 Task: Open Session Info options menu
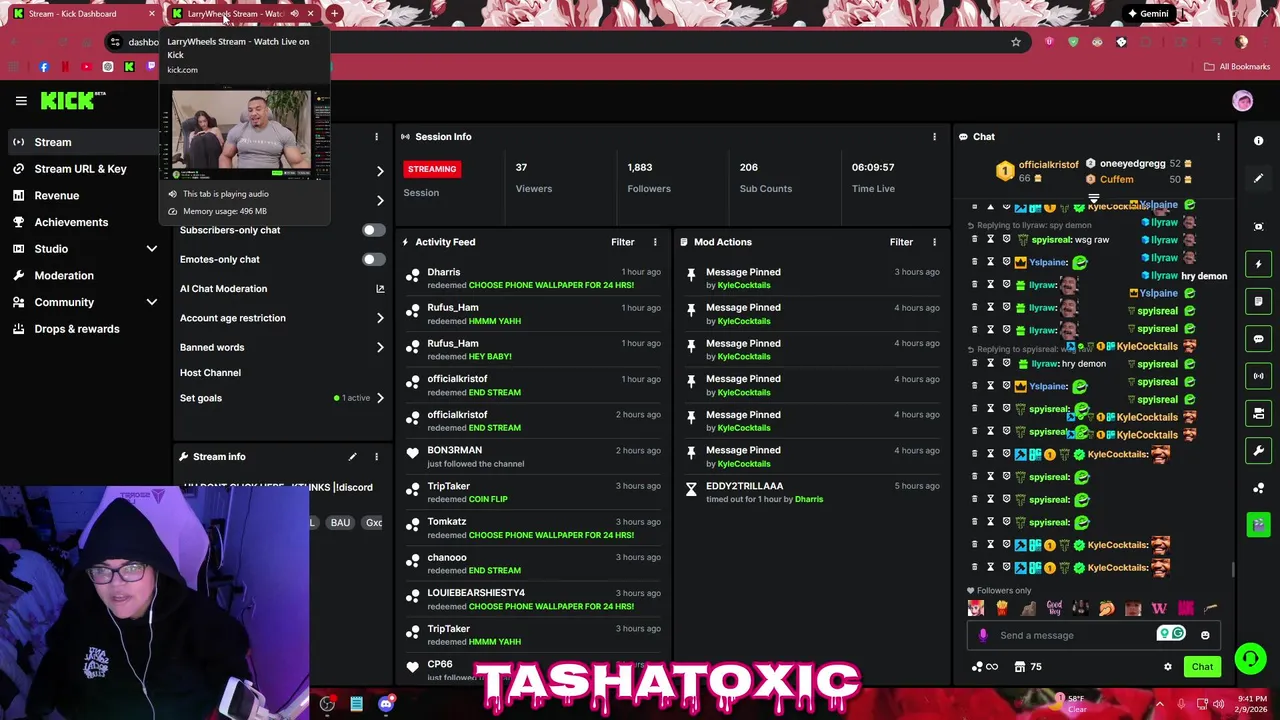click(x=935, y=137)
